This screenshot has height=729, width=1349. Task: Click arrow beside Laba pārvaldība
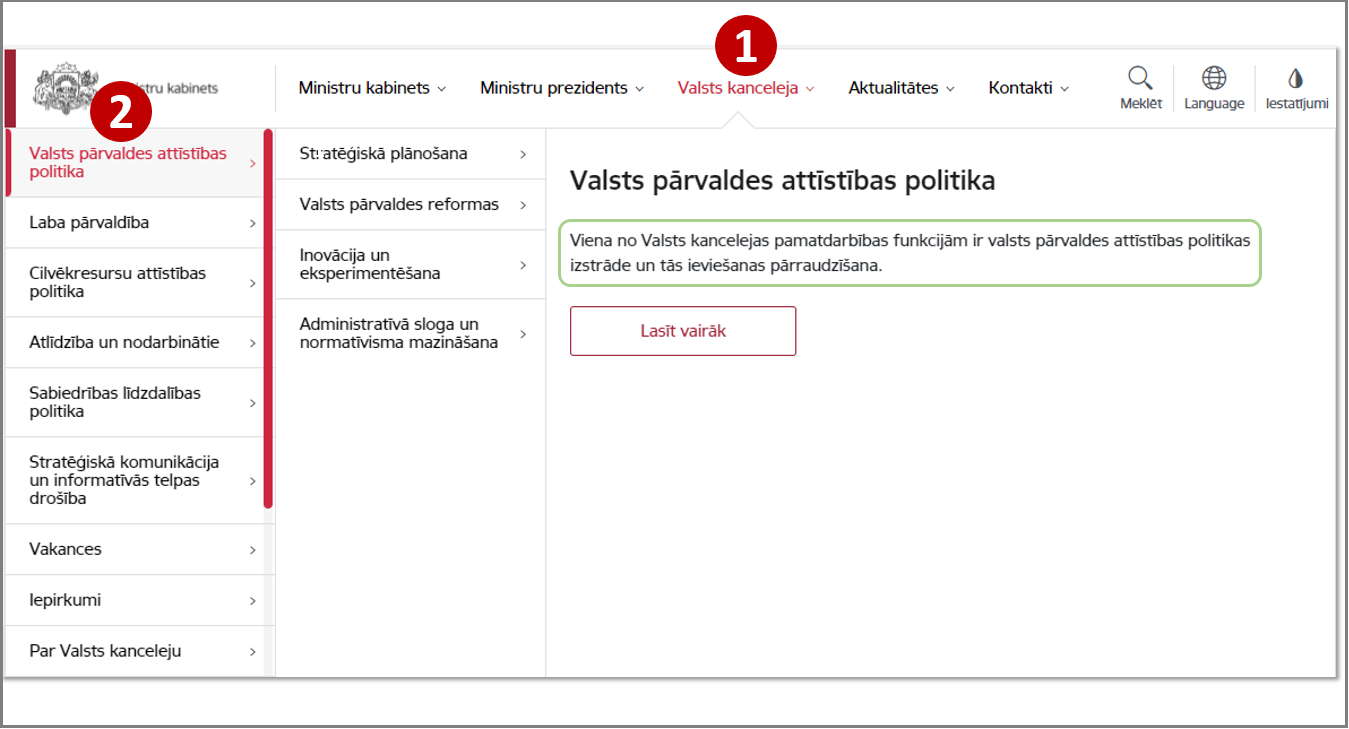click(252, 223)
